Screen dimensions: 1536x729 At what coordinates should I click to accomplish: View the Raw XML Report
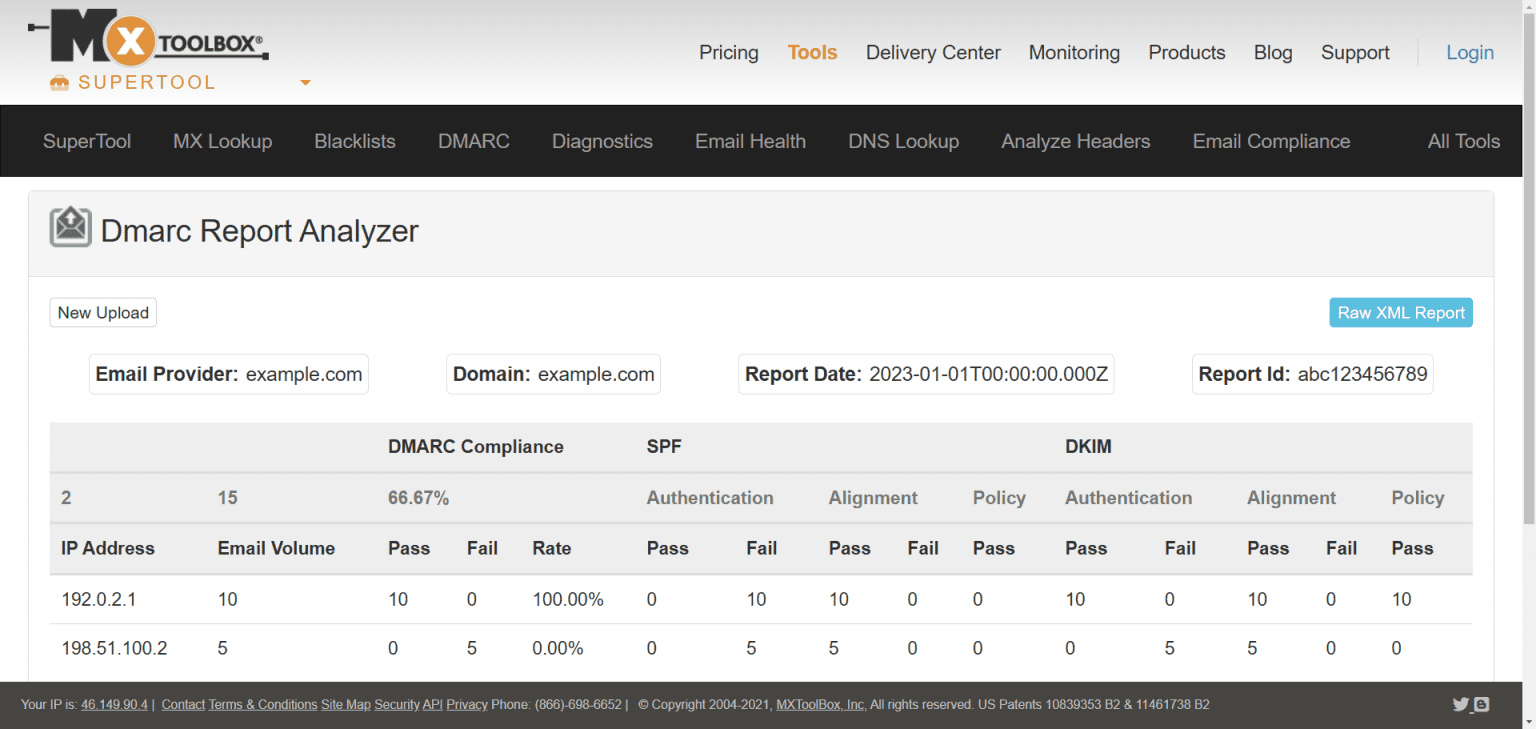point(1400,313)
